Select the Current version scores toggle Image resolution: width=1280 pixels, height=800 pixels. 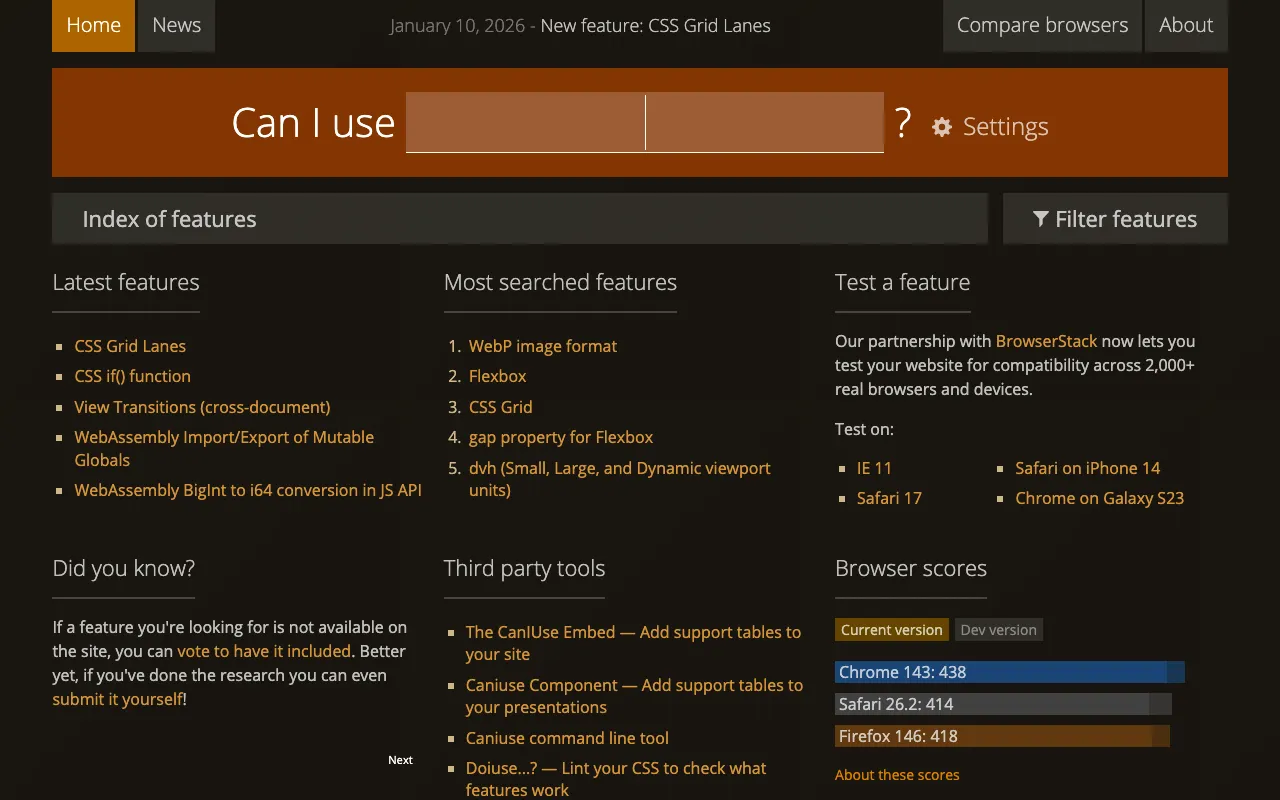click(x=891, y=629)
